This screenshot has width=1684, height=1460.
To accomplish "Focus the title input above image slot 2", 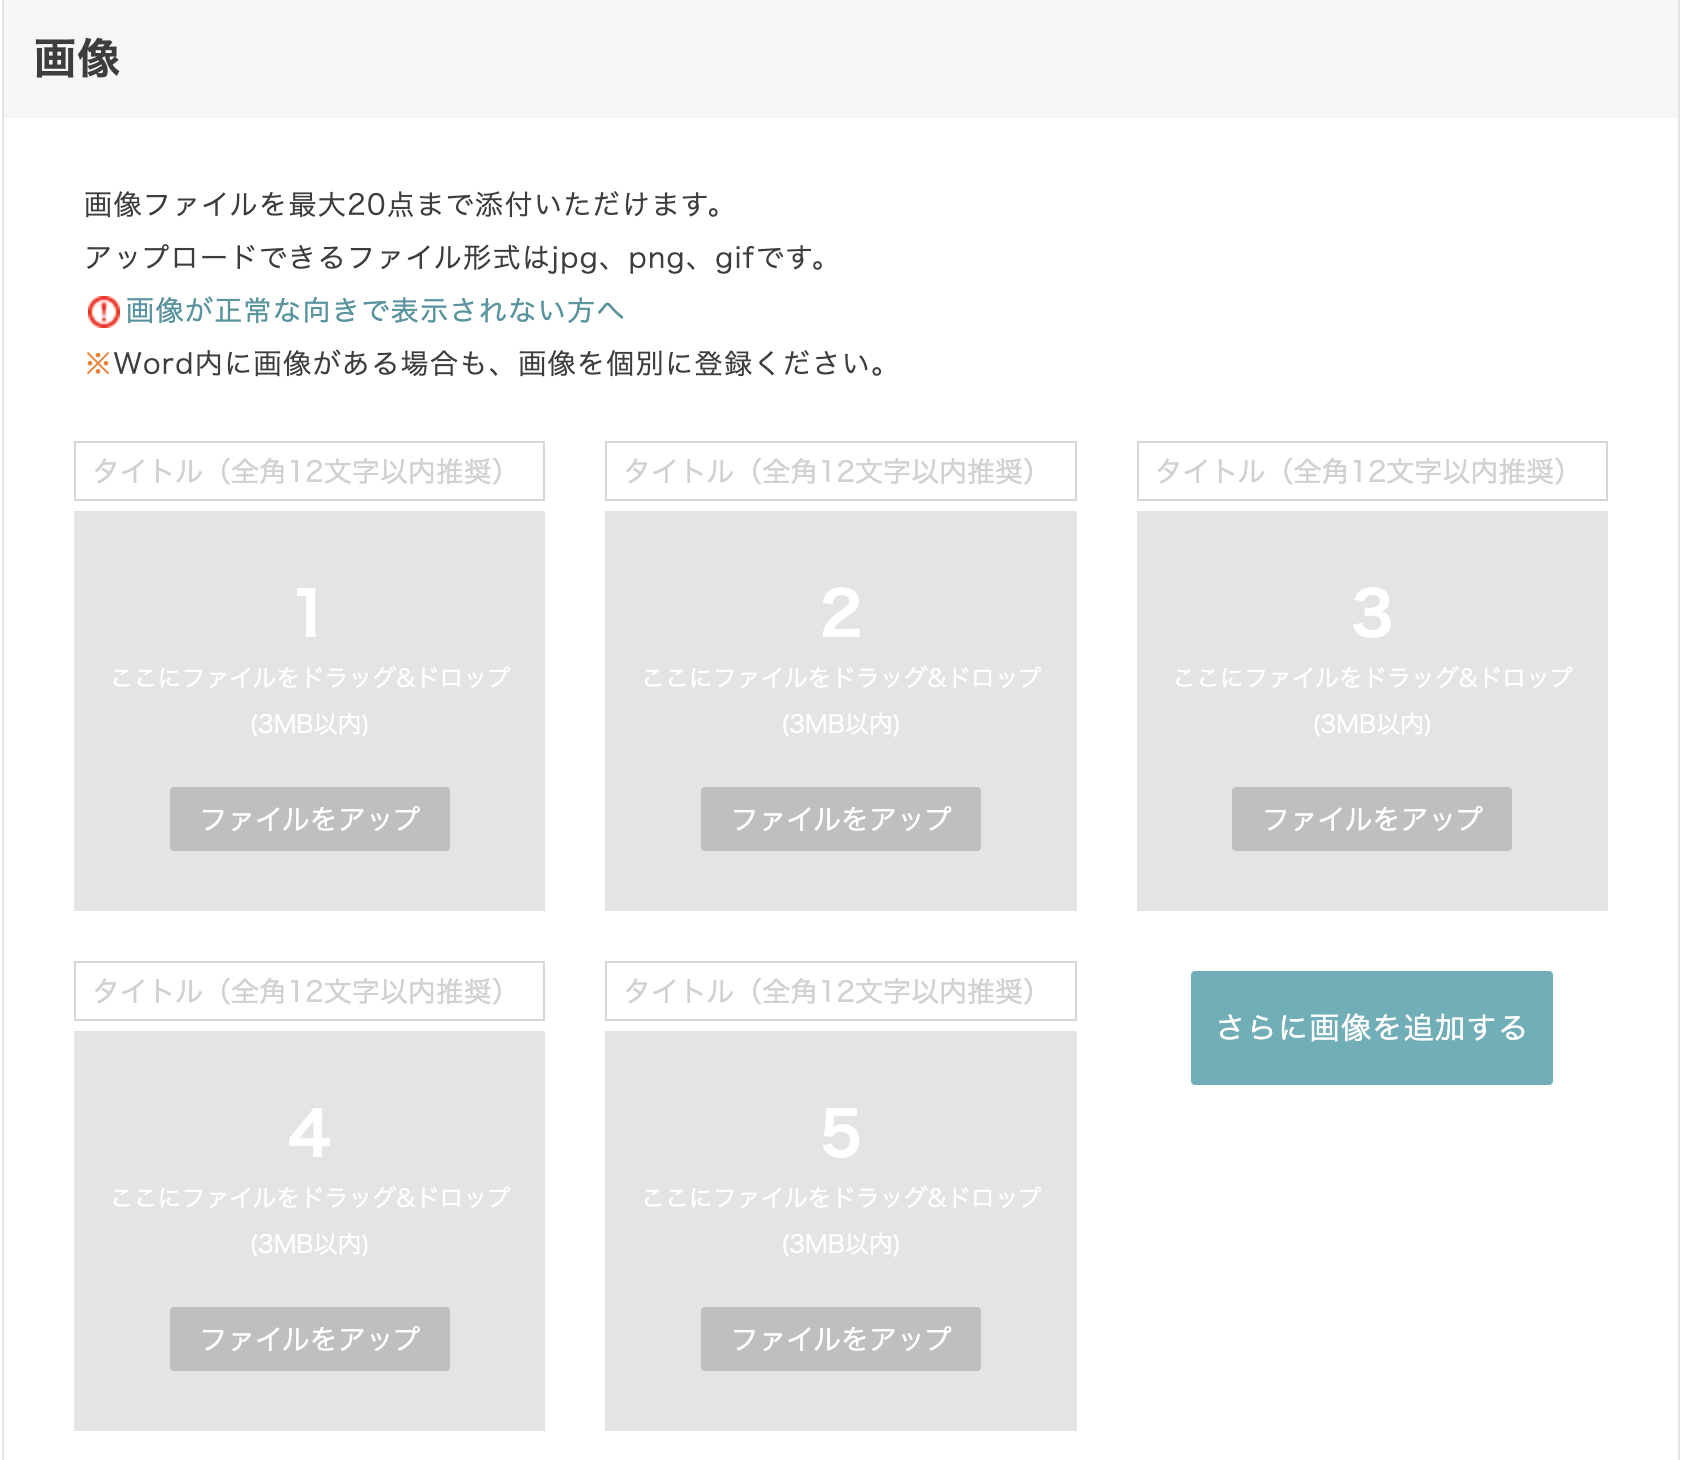I will click(x=840, y=471).
